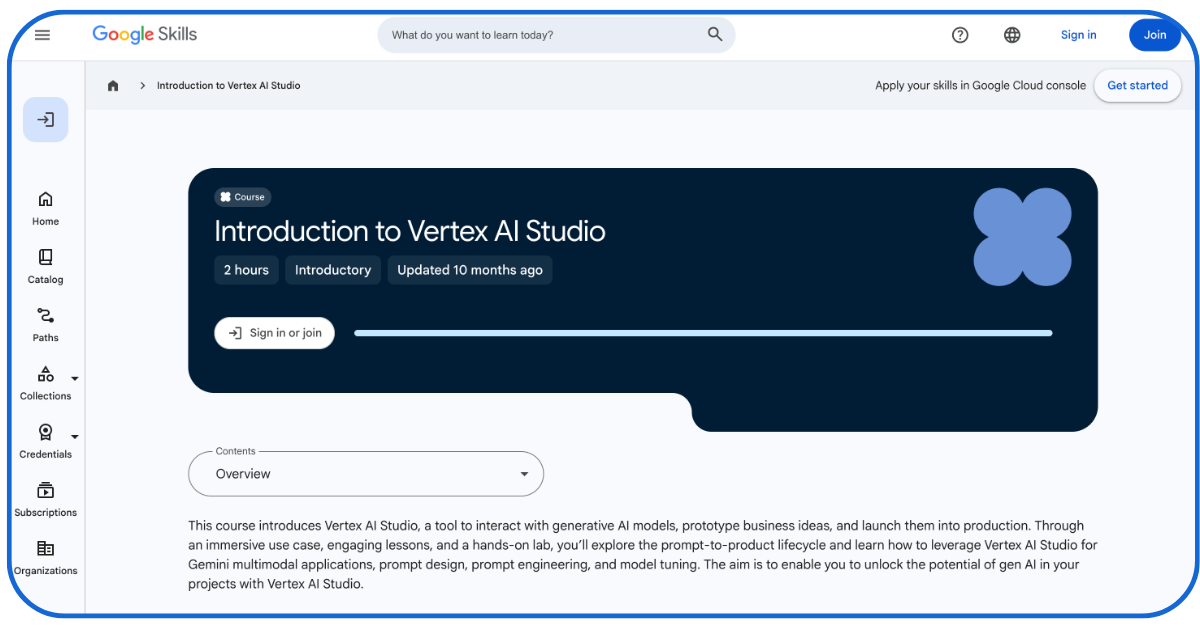
Task: Click the 'Introduction to Vertex AI Studio' banner title
Action: point(410,232)
